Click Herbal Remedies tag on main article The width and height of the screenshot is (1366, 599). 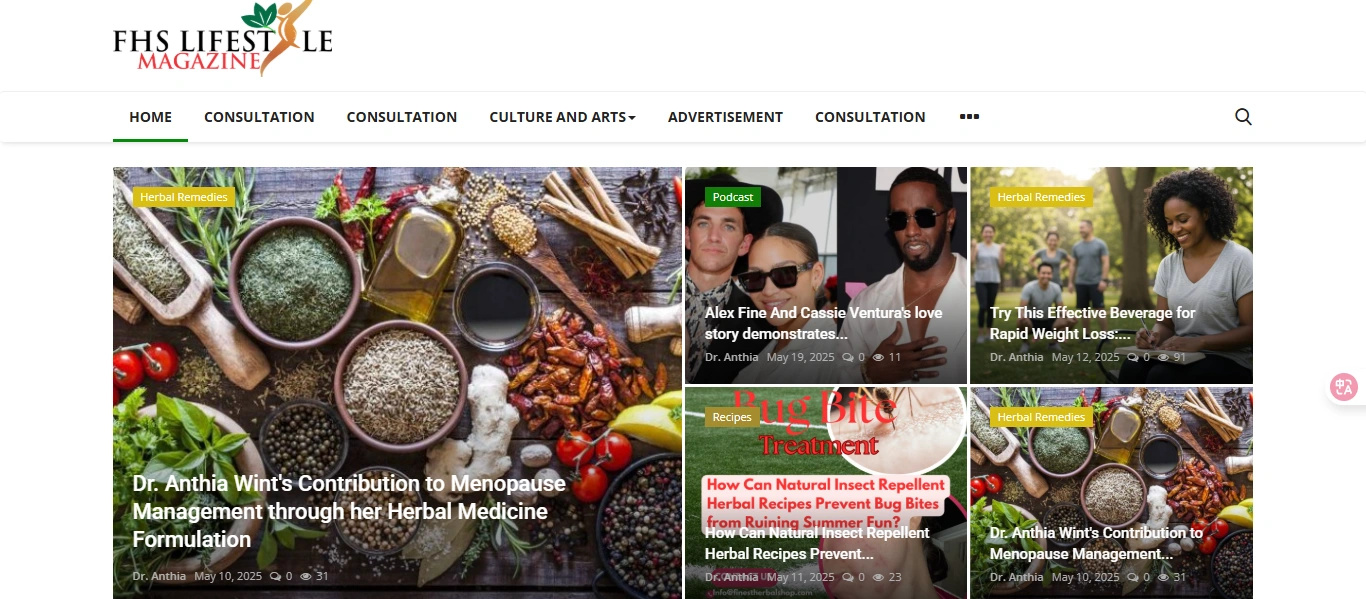(x=184, y=197)
